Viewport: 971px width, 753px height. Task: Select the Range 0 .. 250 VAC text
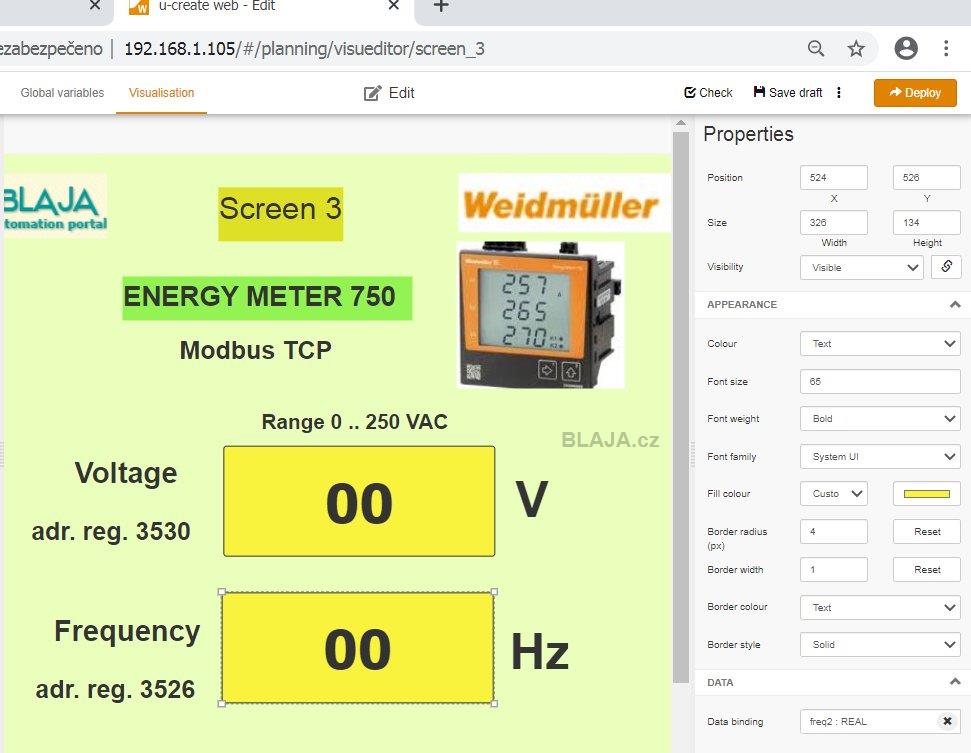tap(354, 422)
